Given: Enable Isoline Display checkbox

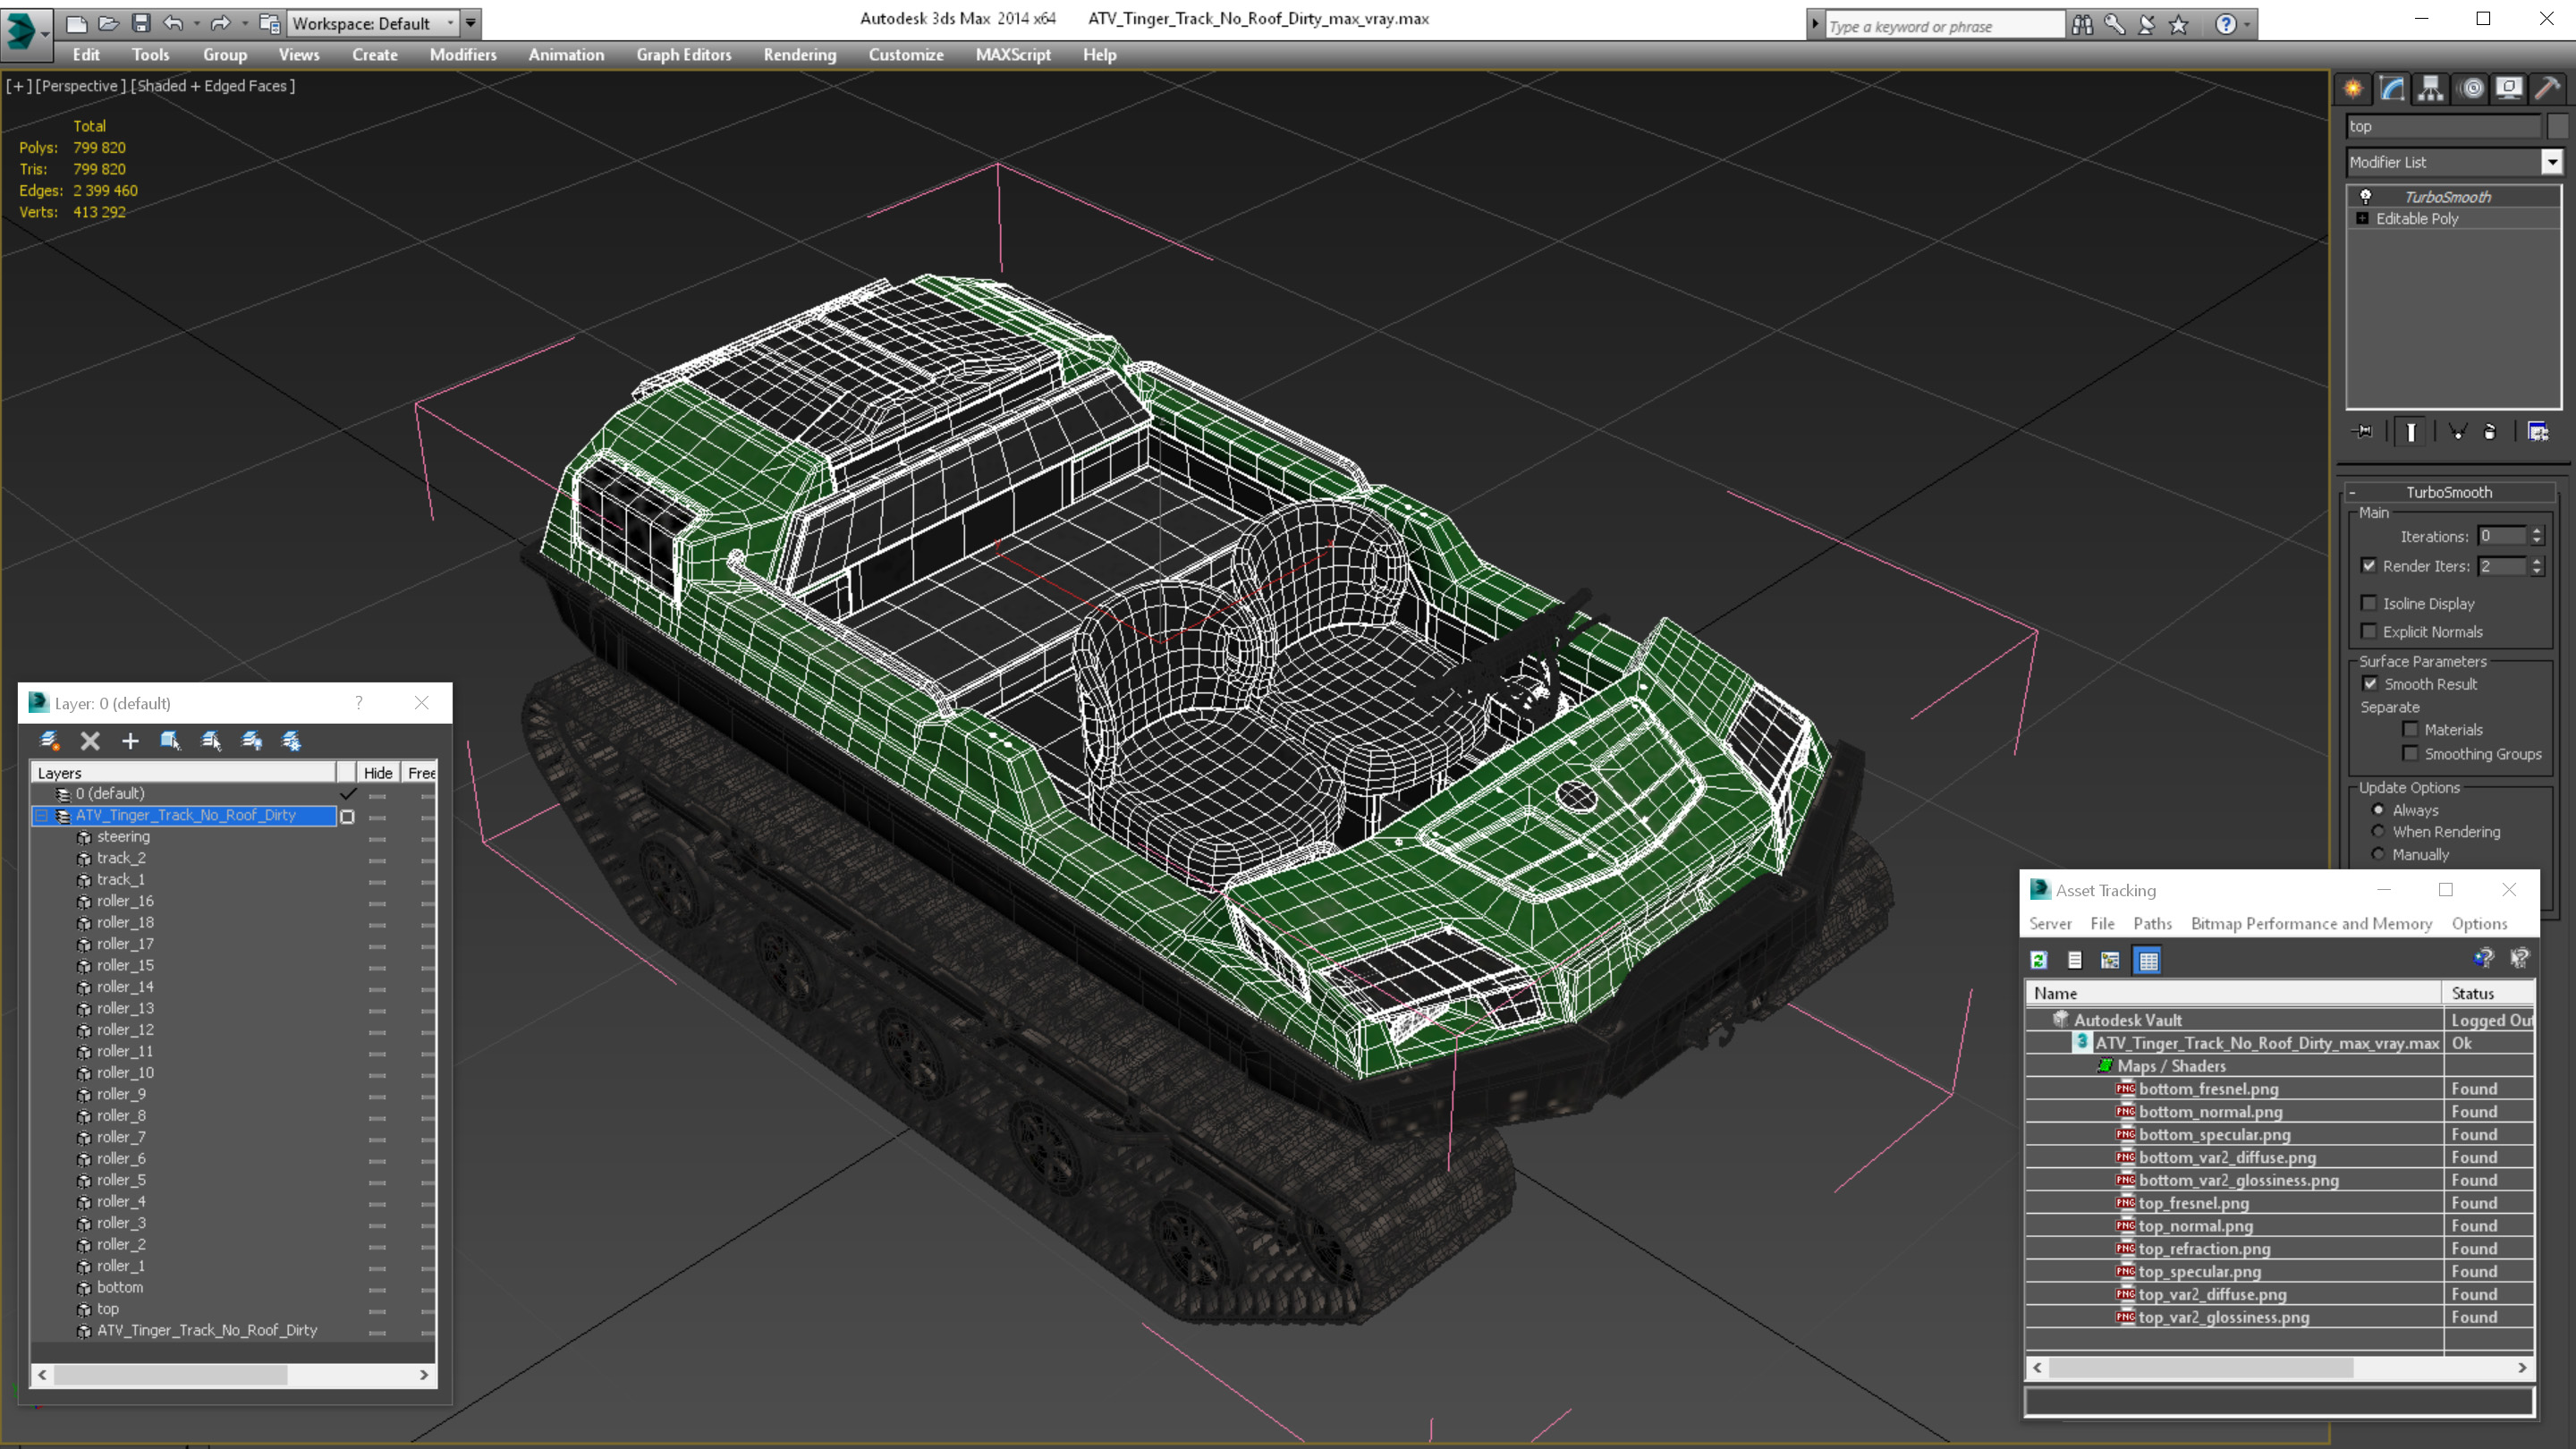Looking at the screenshot, I should [2369, 603].
